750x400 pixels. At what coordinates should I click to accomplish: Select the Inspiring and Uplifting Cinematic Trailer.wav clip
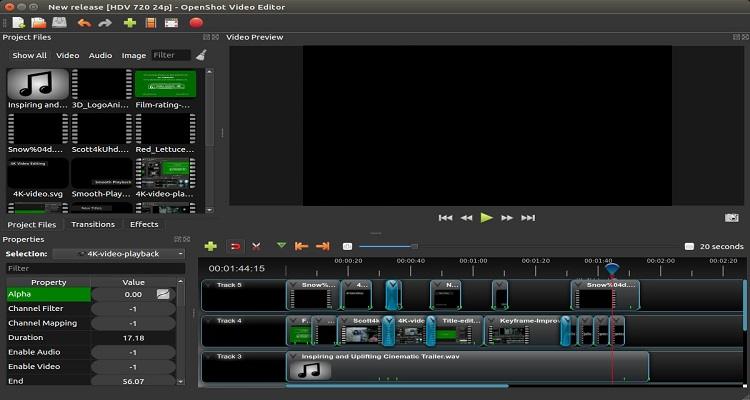pos(467,367)
